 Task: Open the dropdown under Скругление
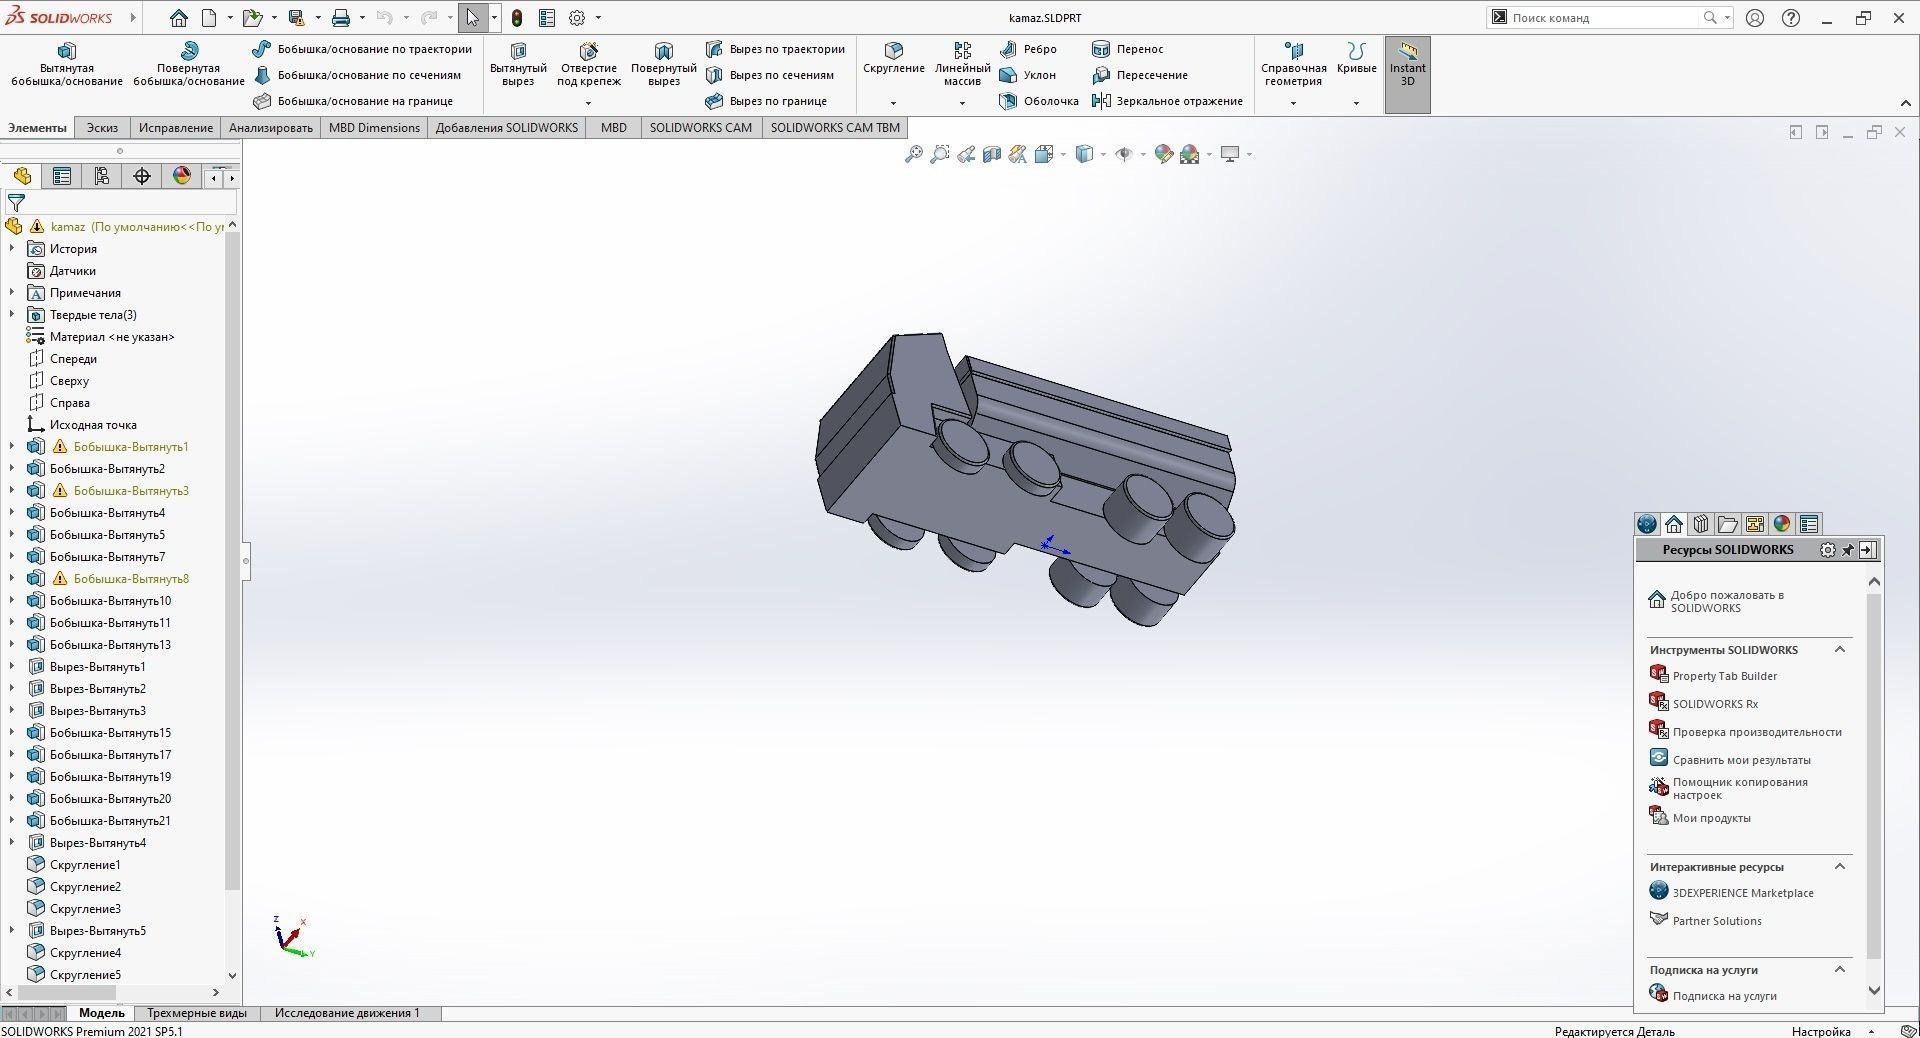893,103
